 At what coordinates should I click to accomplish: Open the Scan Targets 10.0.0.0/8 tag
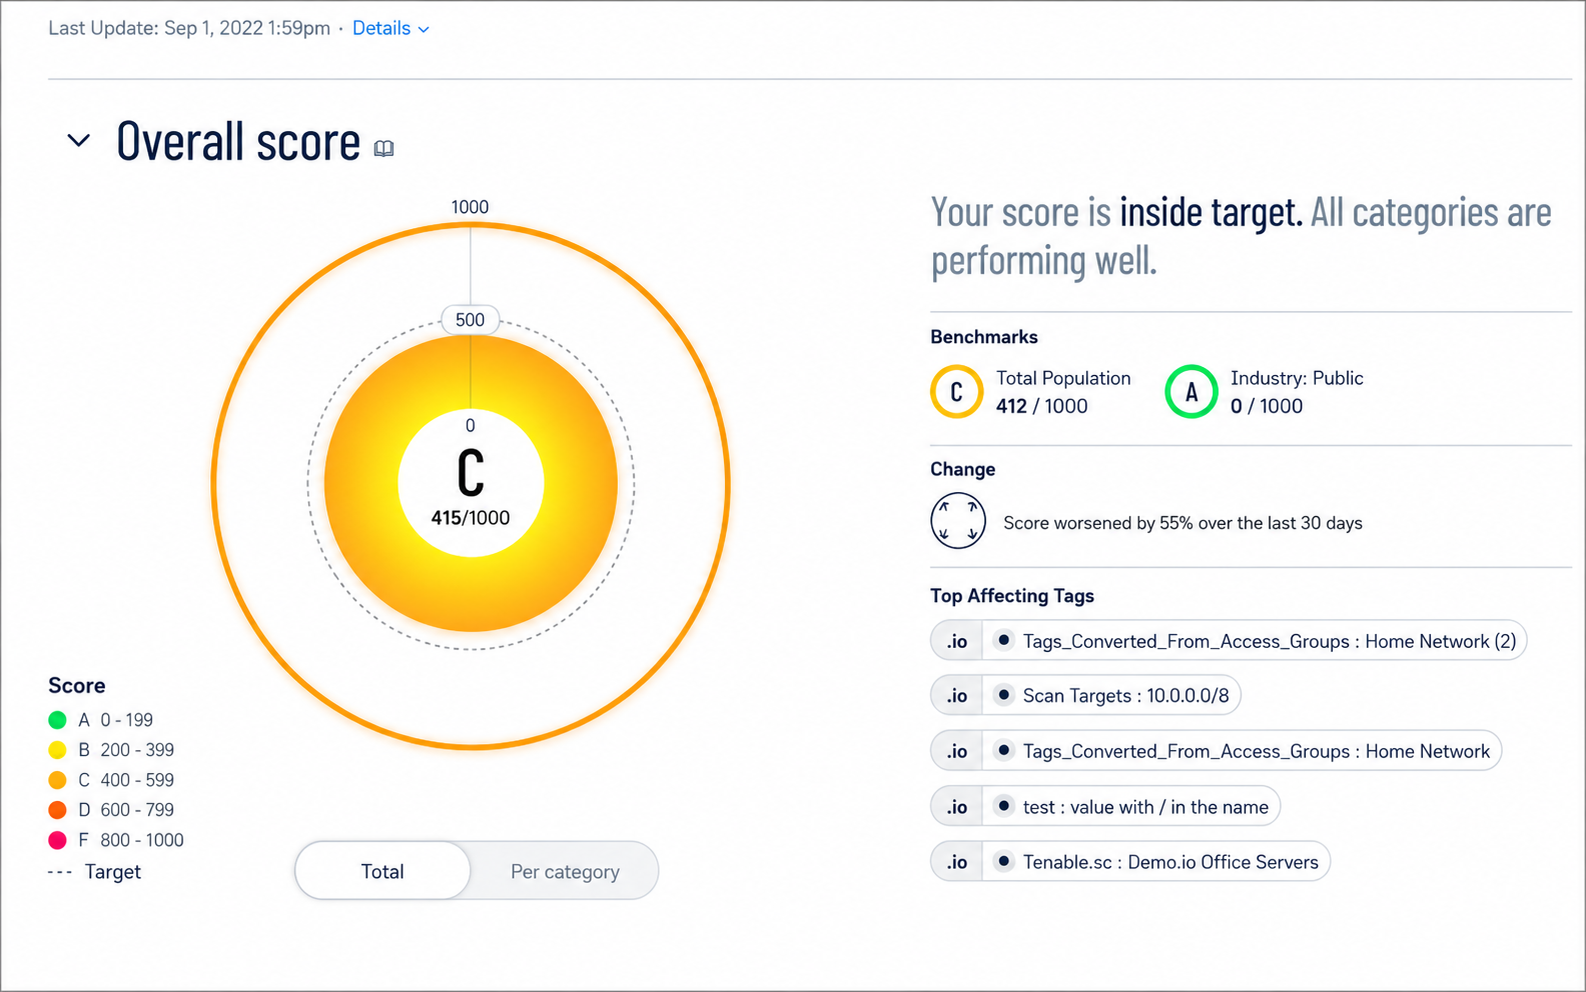1113,696
